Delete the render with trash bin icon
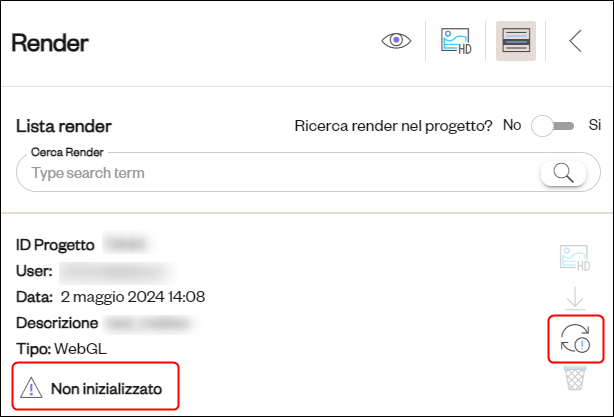614x417 pixels. click(575, 378)
